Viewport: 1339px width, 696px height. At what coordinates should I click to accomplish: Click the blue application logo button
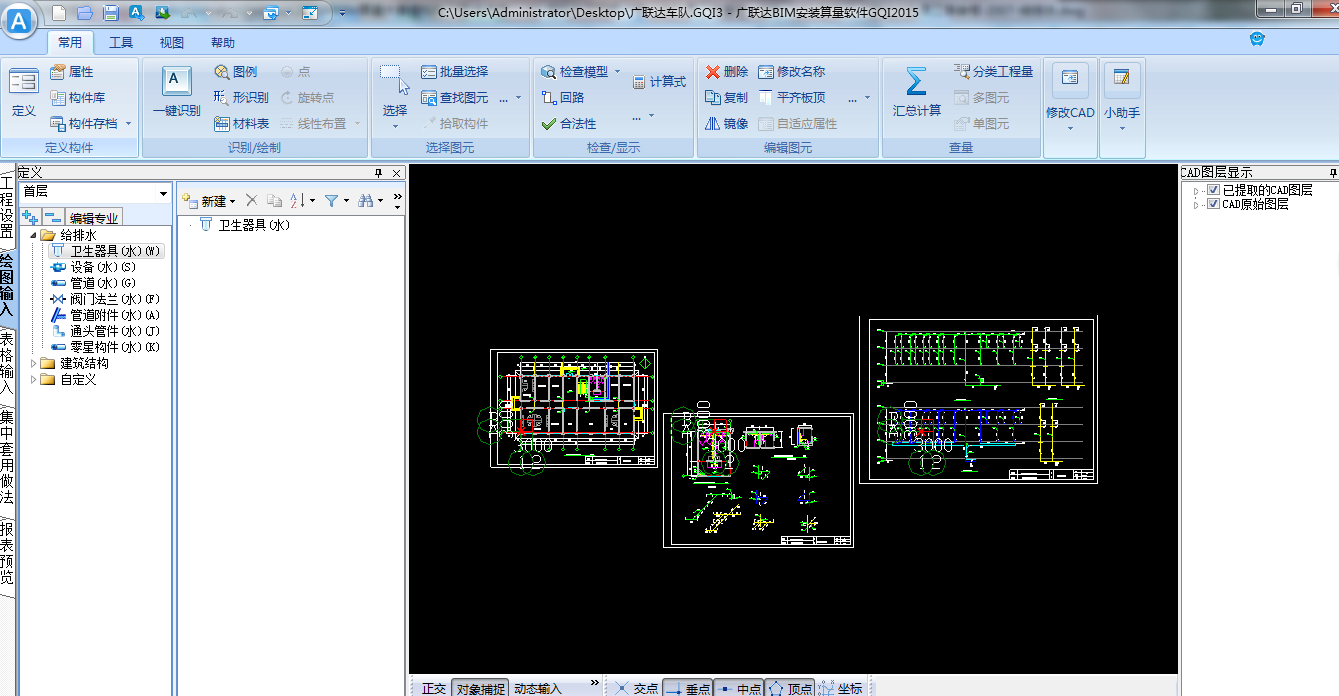click(x=20, y=19)
